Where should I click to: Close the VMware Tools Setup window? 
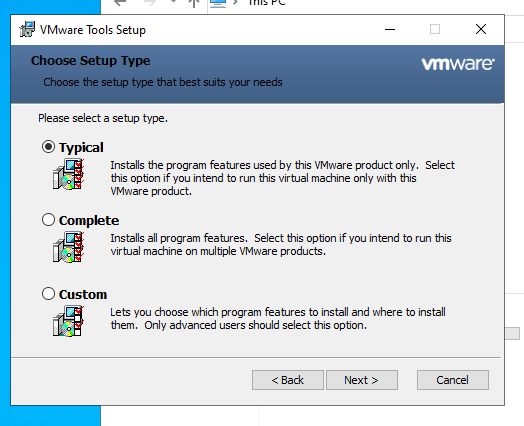click(481, 29)
